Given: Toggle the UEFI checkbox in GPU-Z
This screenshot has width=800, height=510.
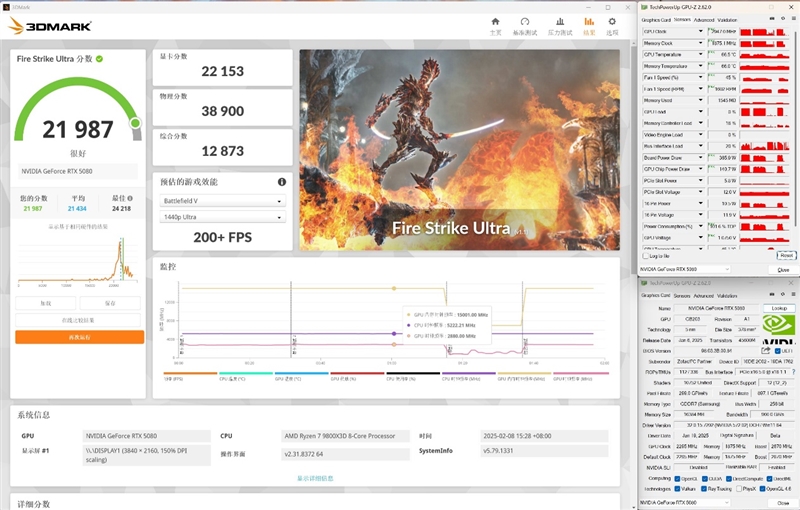Looking at the screenshot, I should [779, 351].
